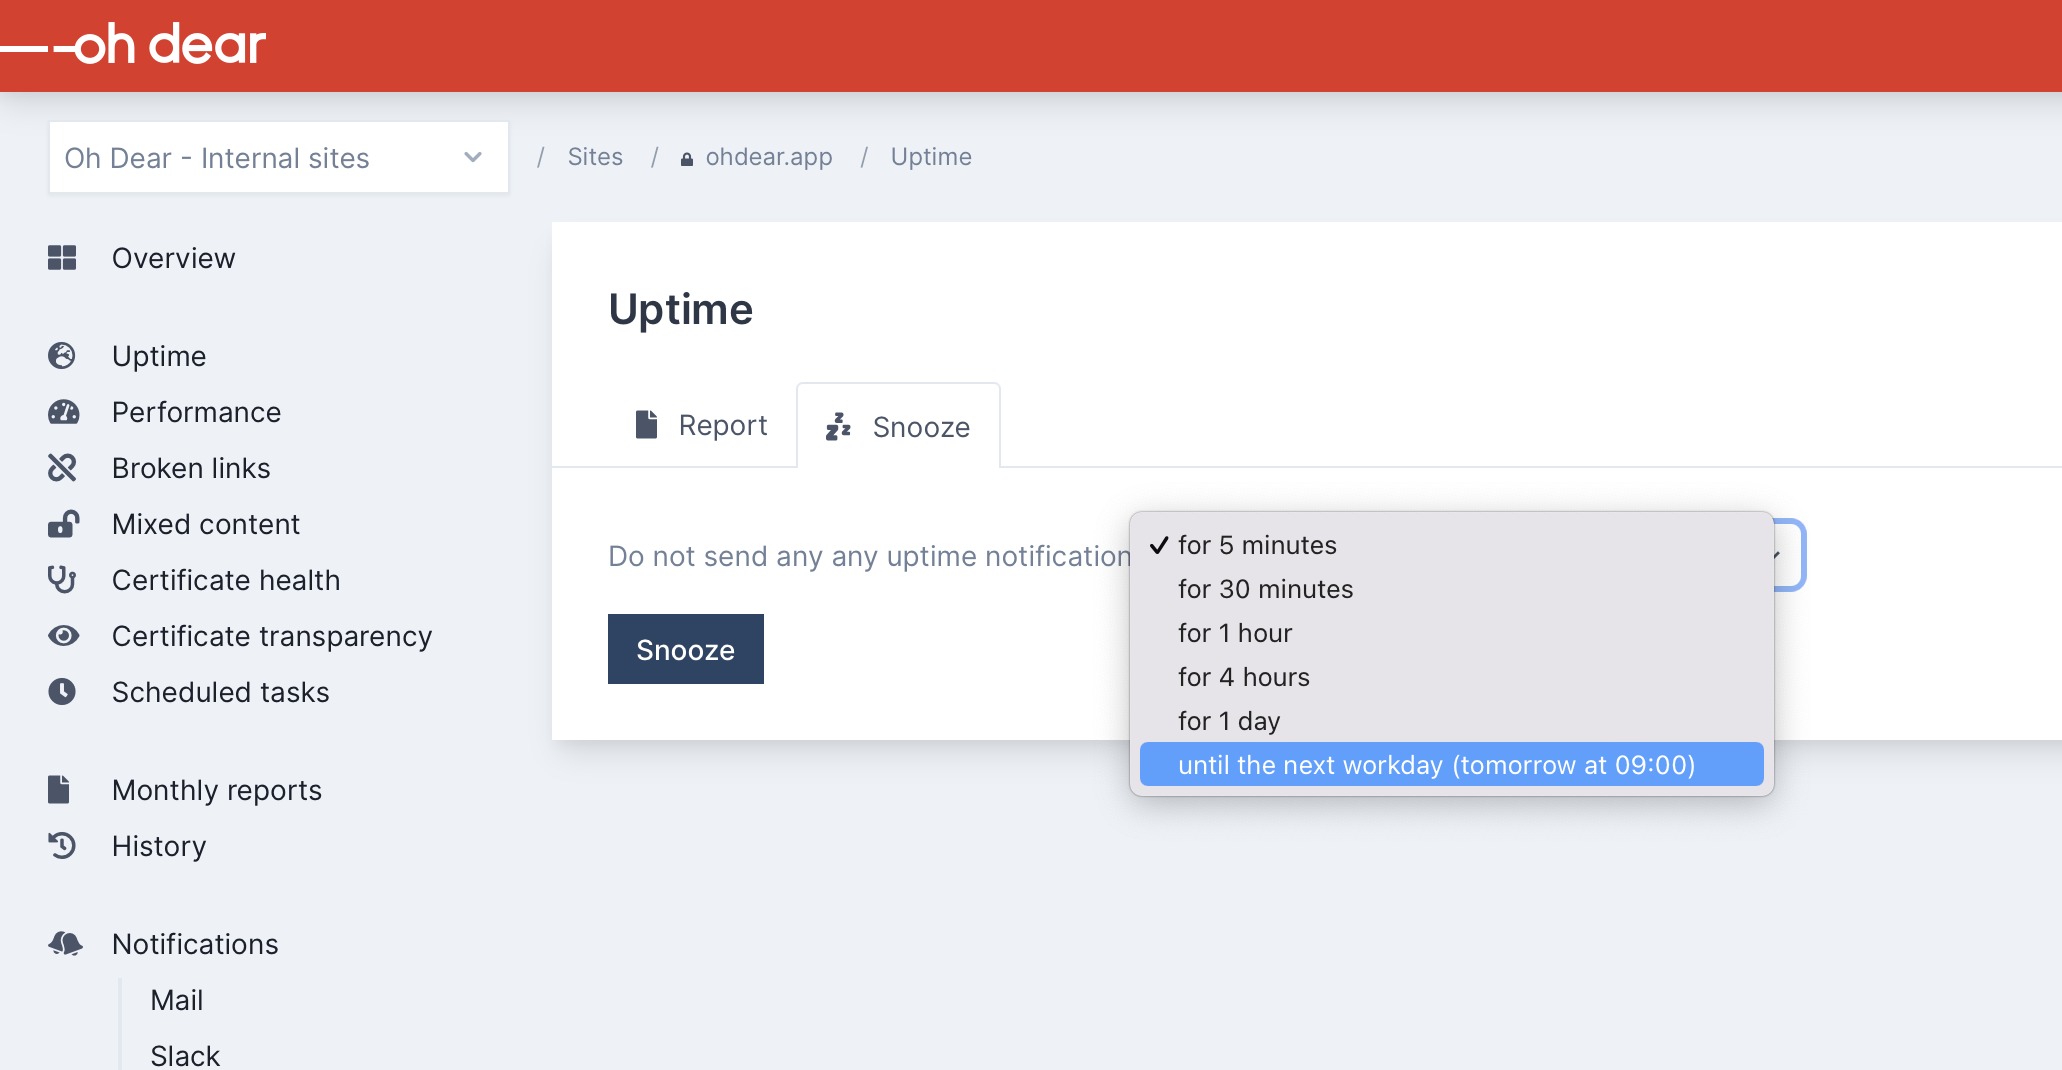The width and height of the screenshot is (2062, 1070).
Task: Click the History rewind icon
Action: click(x=62, y=846)
